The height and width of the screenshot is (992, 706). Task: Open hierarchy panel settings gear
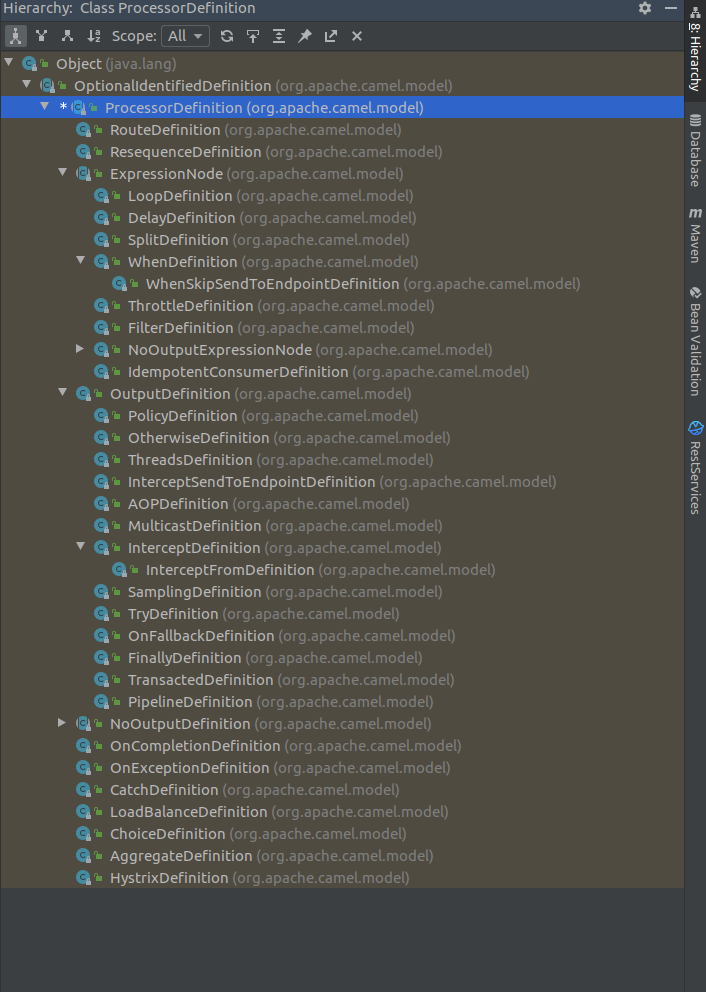pos(645,8)
